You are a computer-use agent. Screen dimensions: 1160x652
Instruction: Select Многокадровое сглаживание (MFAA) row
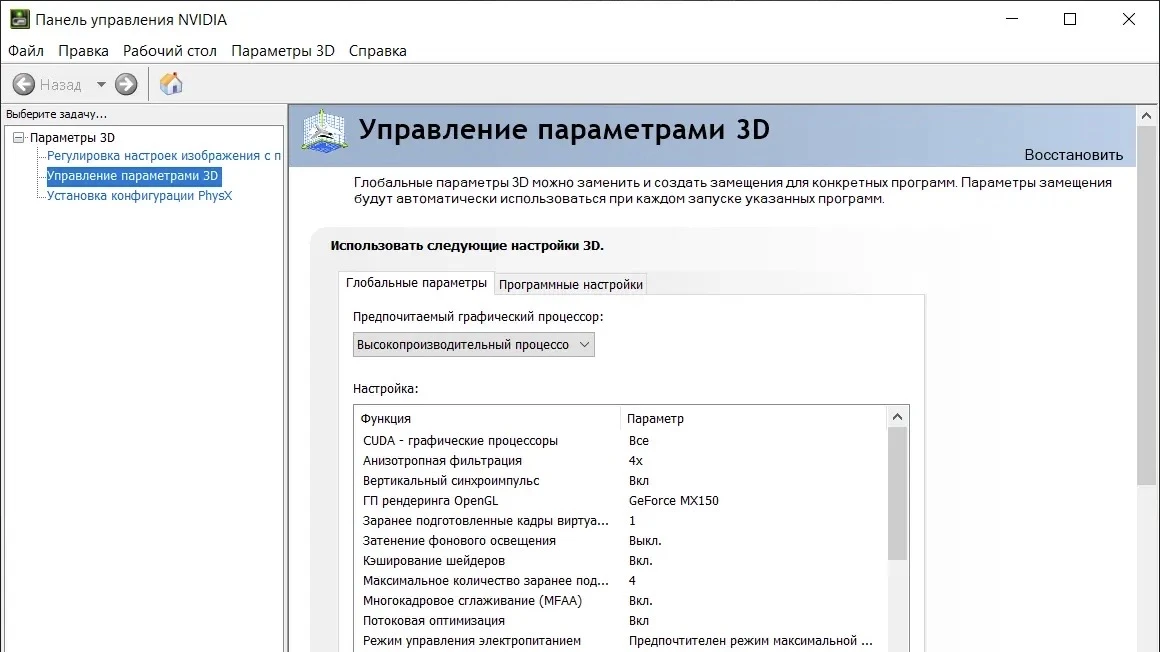pos(620,600)
